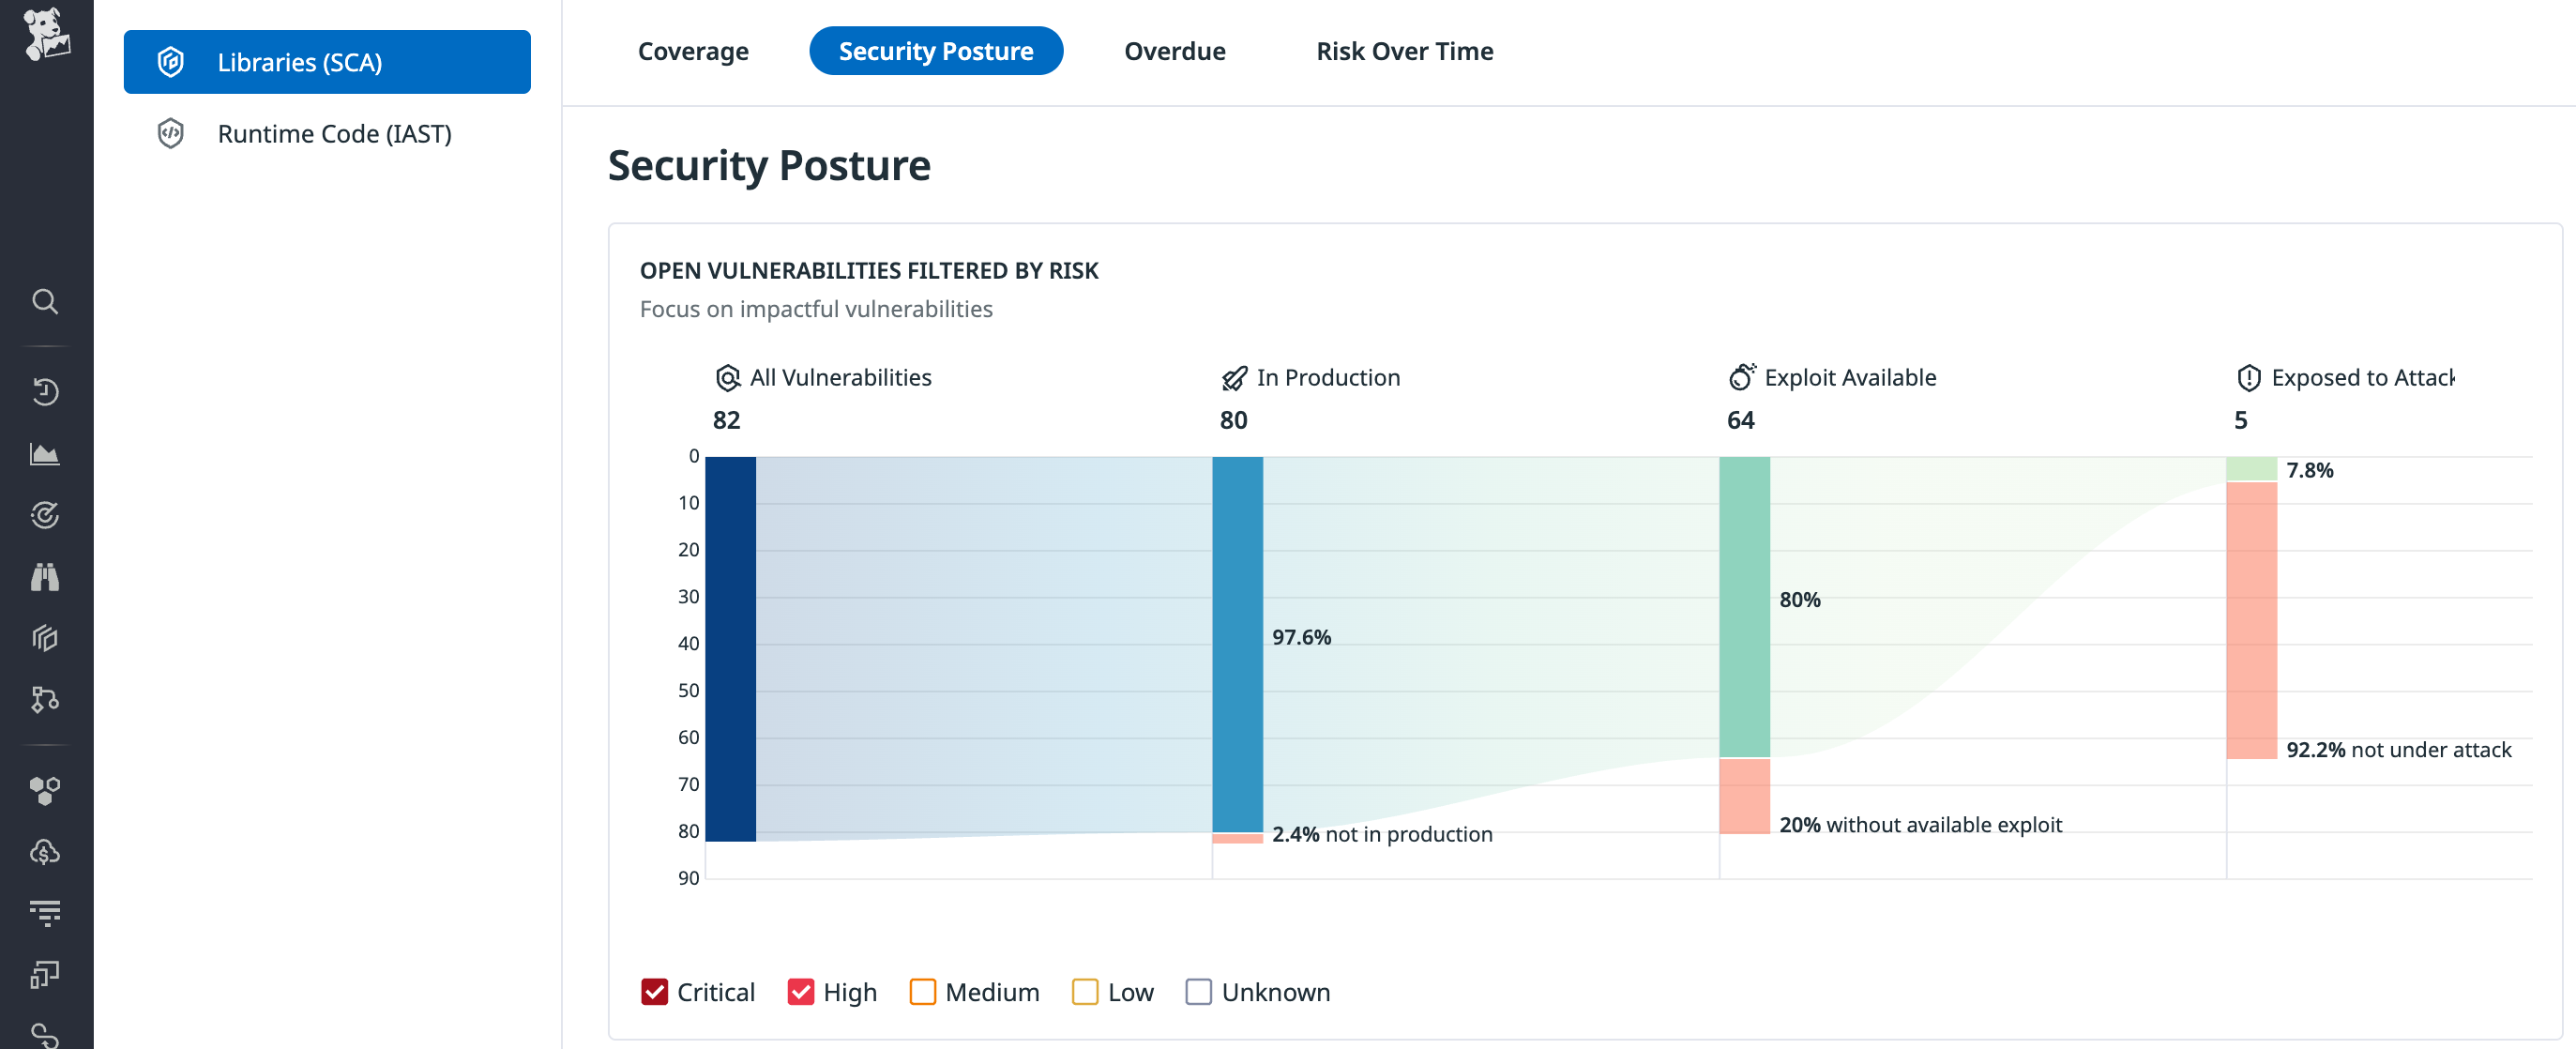Open the search icon in the left sidebar
The width and height of the screenshot is (2576, 1049).
(46, 302)
